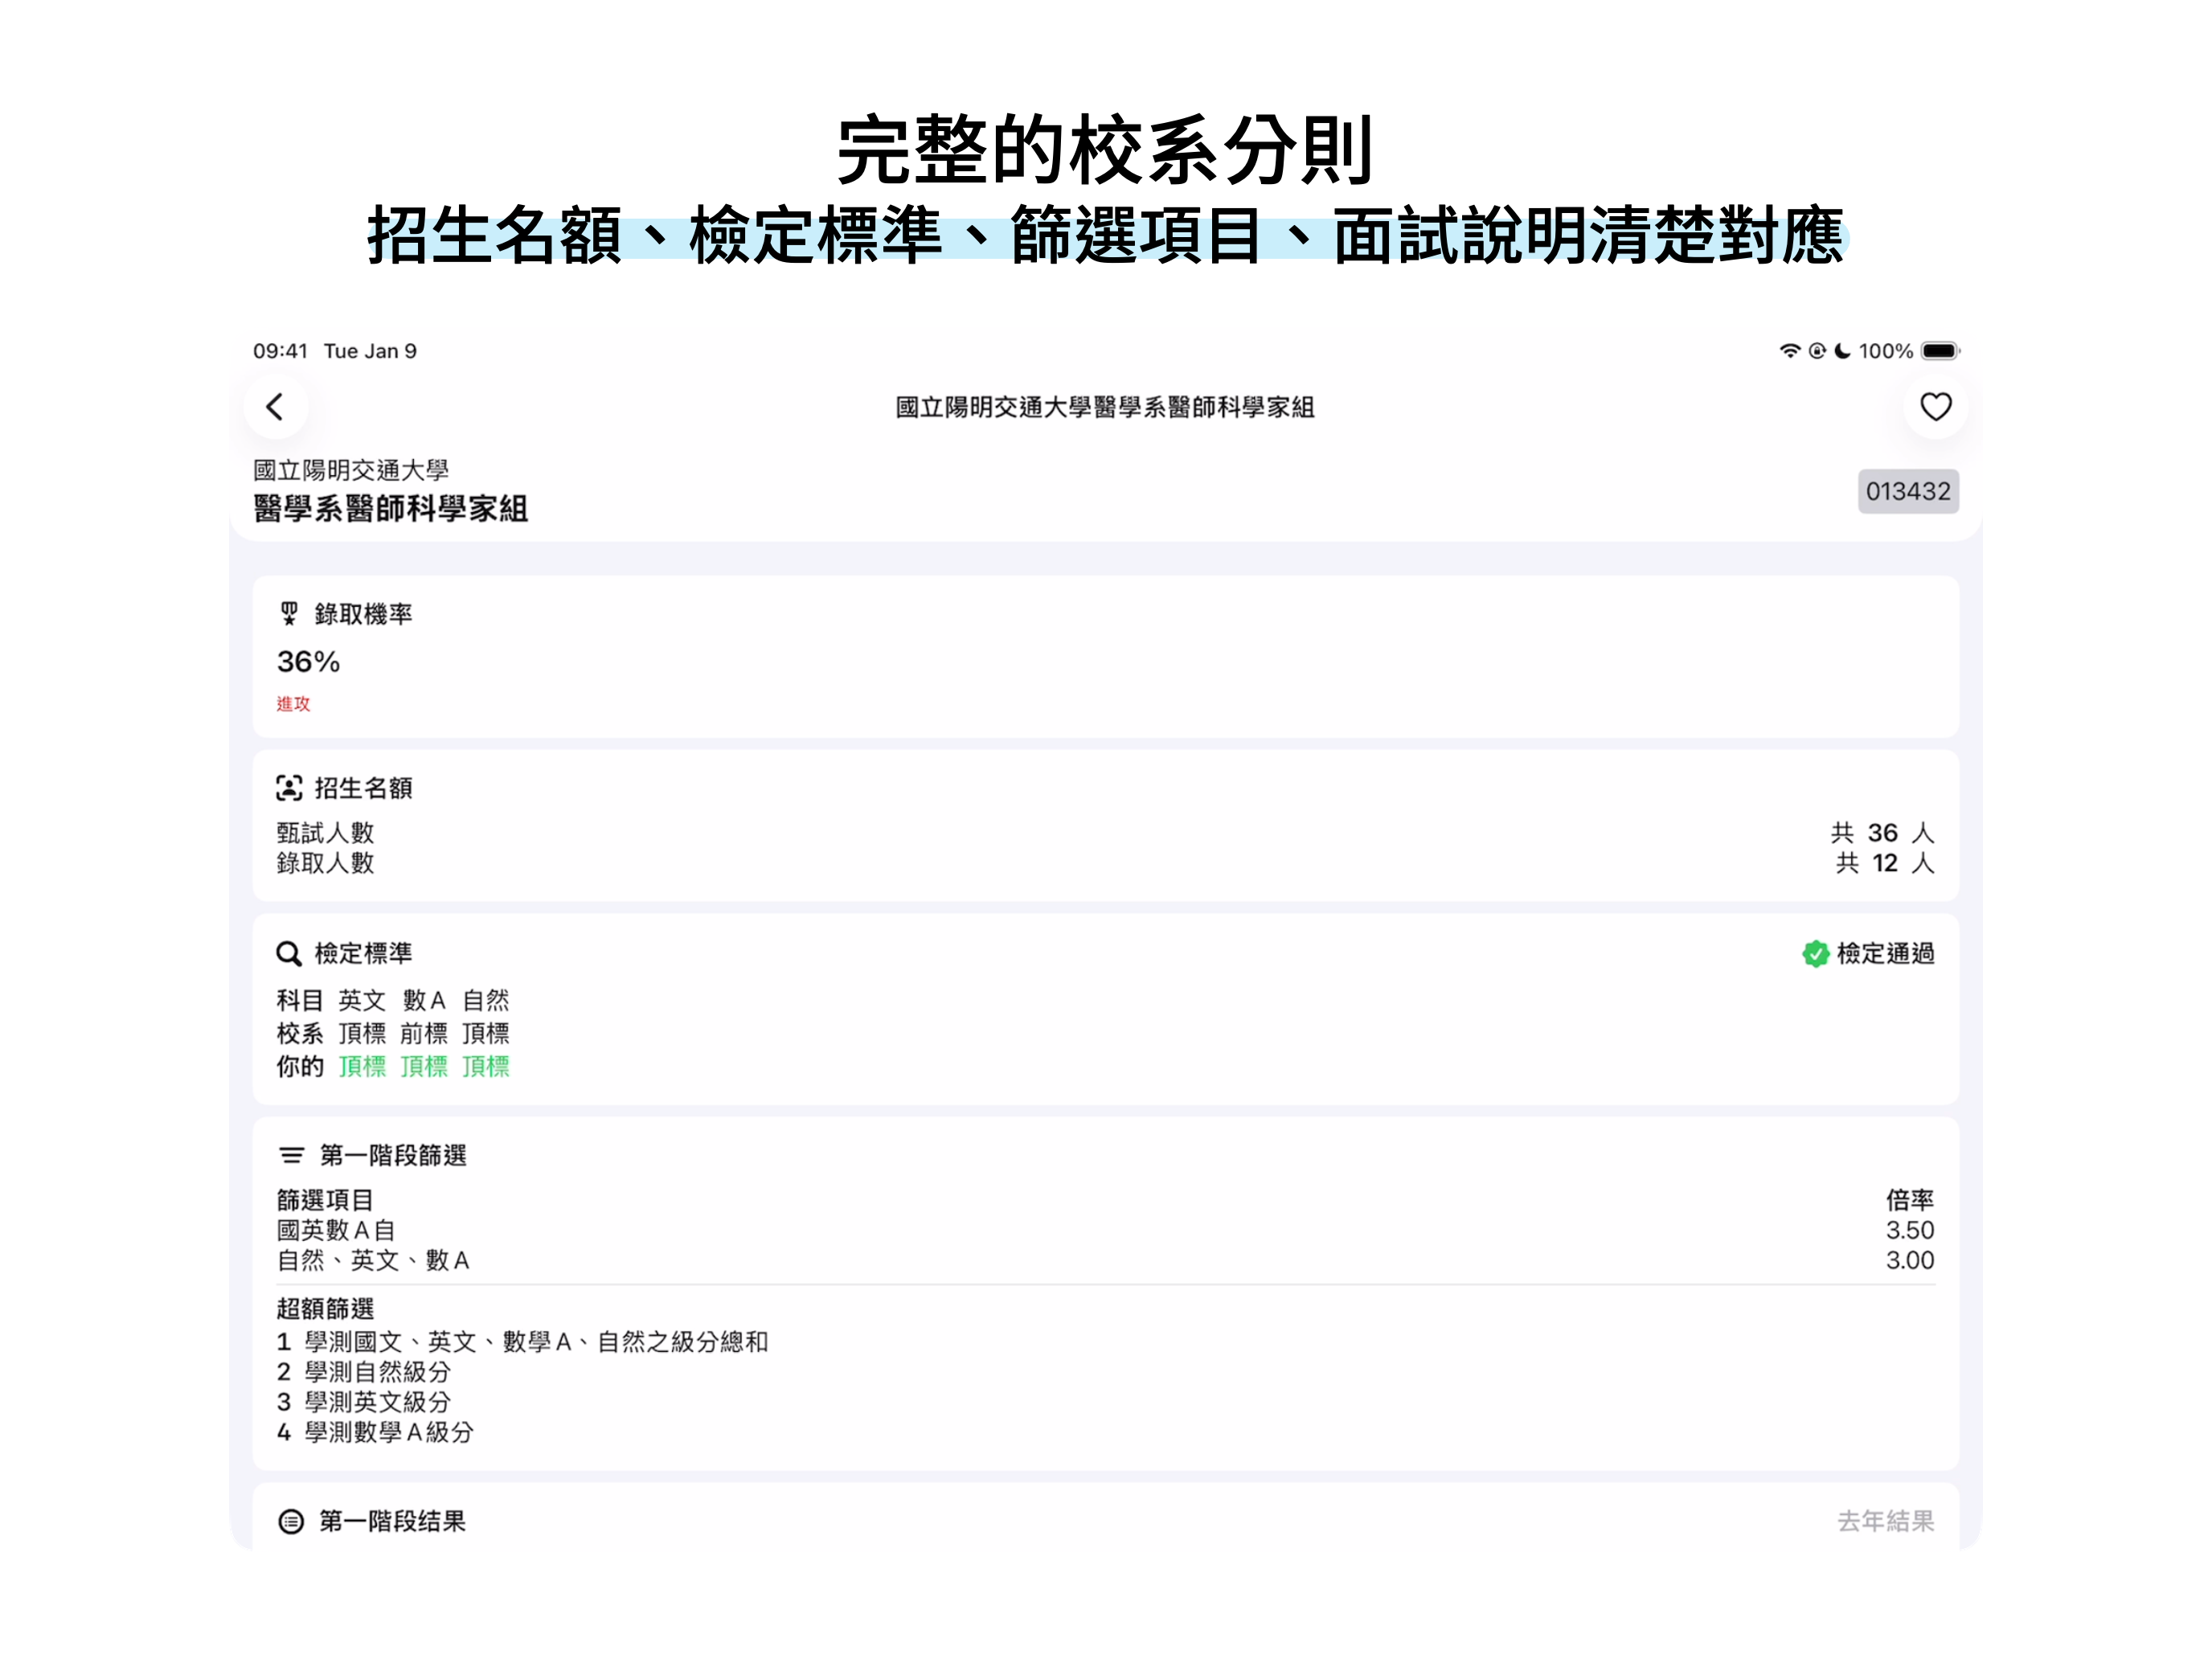Click the red 進攻 label
The width and height of the screenshot is (2212, 1659).
[293, 704]
